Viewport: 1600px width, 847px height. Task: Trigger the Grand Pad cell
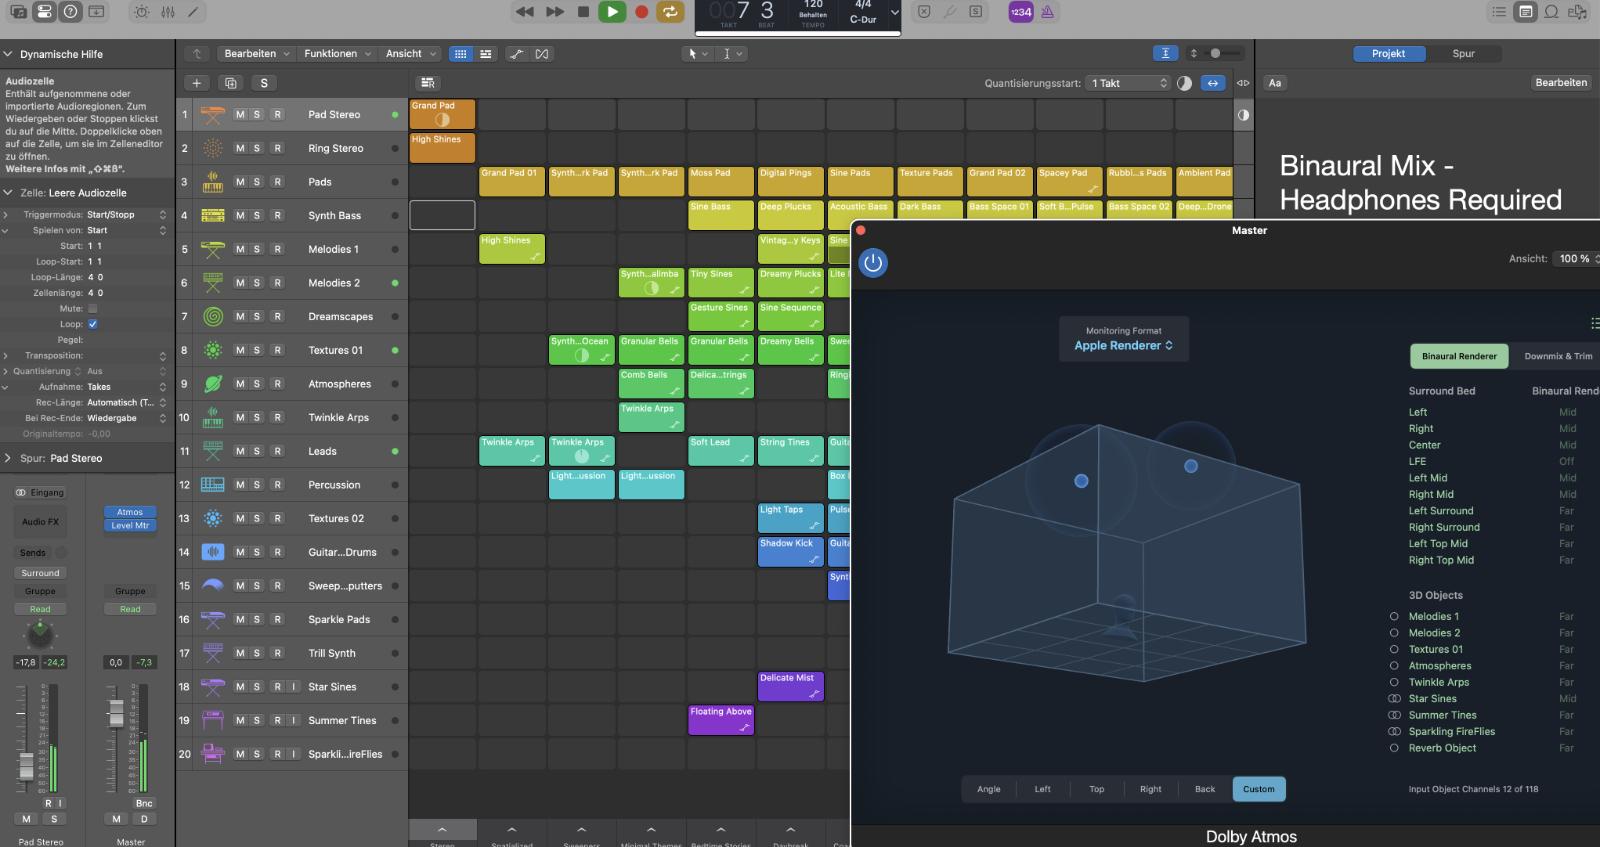click(x=442, y=115)
